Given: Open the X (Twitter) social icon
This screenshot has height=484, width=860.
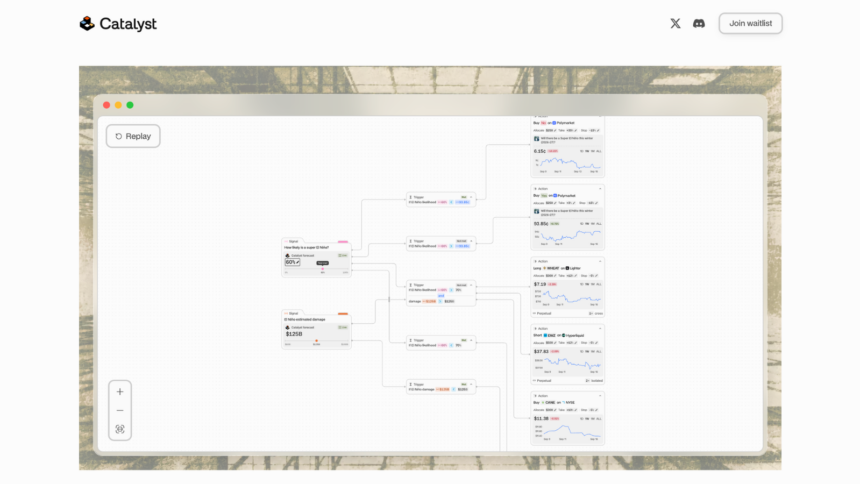Looking at the screenshot, I should [x=675, y=23].
